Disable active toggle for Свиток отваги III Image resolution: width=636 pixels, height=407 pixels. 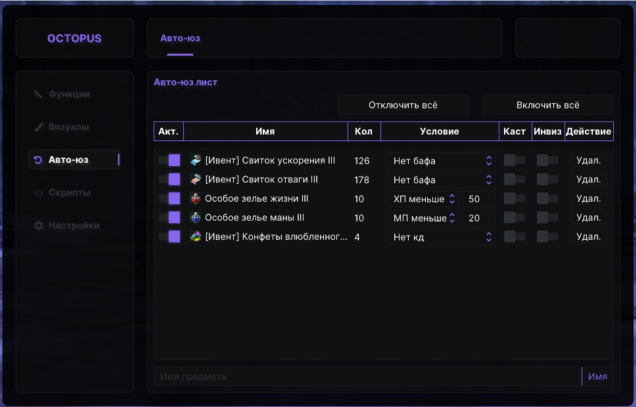(x=170, y=179)
